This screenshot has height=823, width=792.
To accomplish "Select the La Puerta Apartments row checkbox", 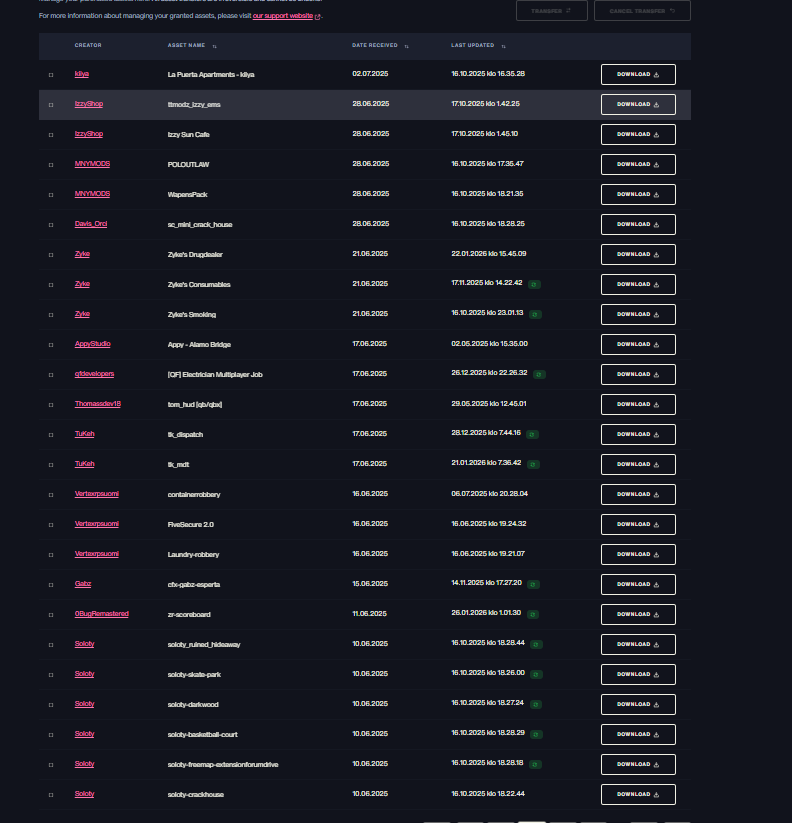I will [x=51, y=75].
